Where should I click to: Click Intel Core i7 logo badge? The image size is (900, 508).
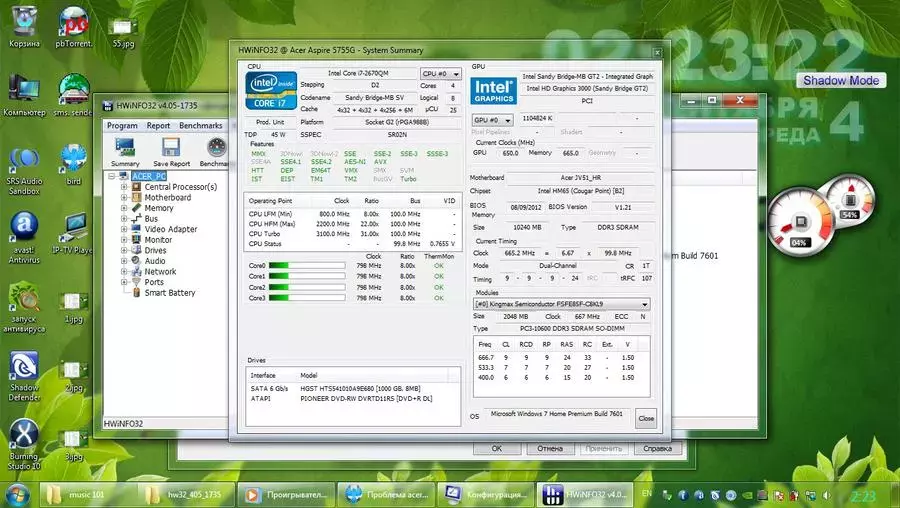[271, 90]
